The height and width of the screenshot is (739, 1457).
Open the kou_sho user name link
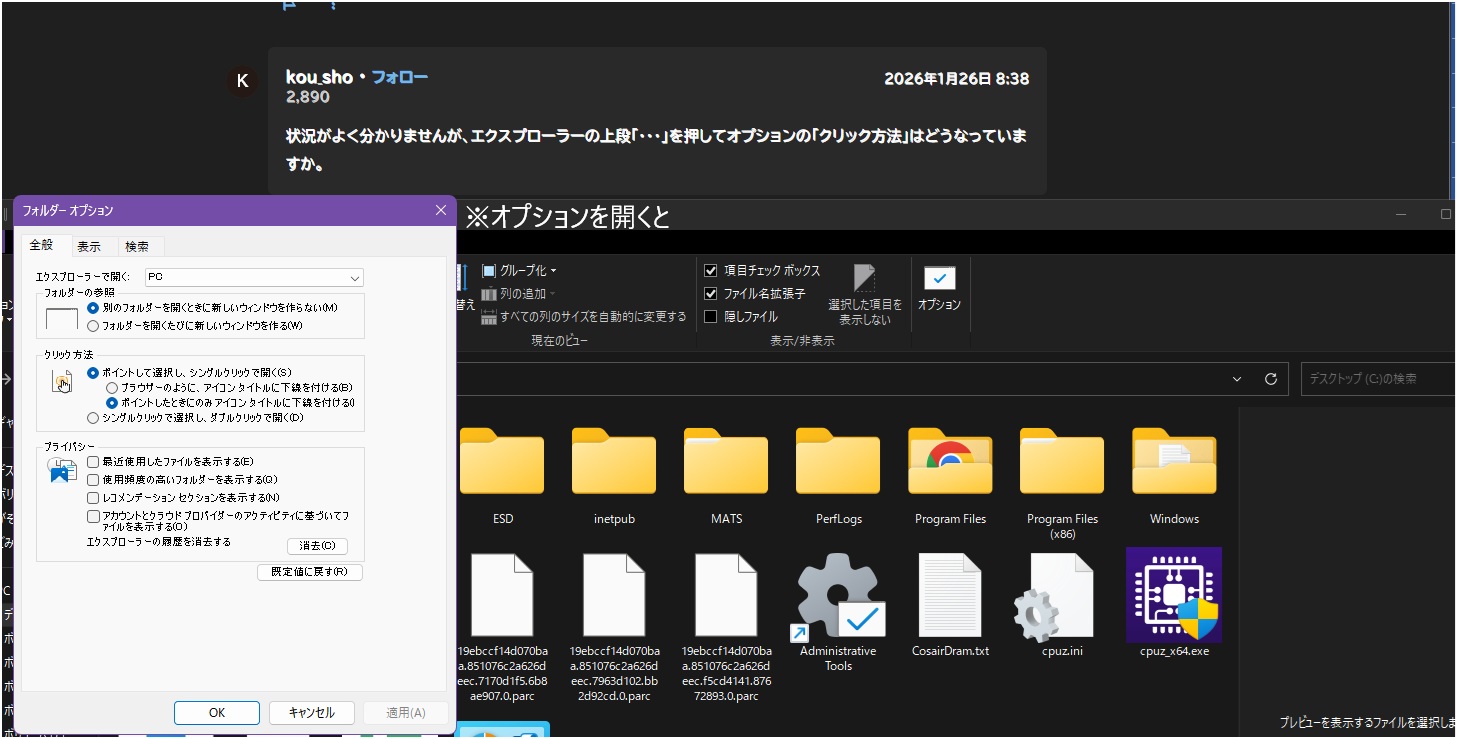tap(319, 77)
